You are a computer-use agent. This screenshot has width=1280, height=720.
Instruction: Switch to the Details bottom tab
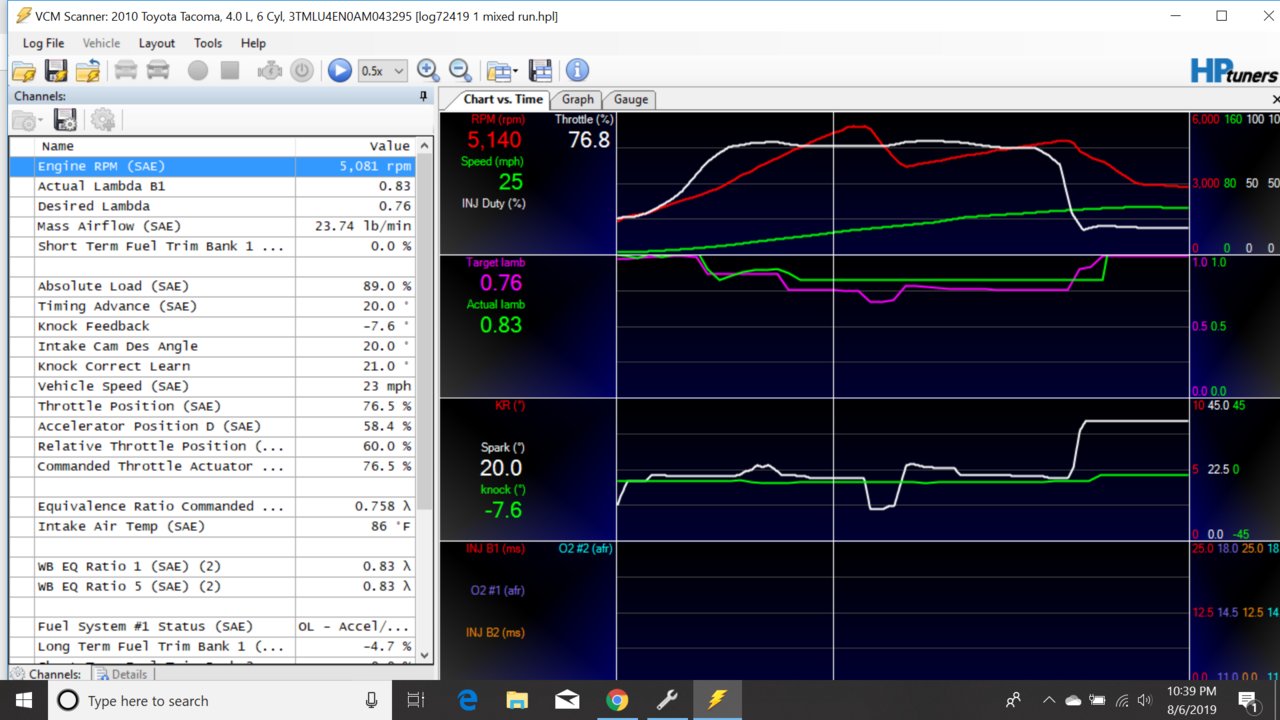coord(121,674)
